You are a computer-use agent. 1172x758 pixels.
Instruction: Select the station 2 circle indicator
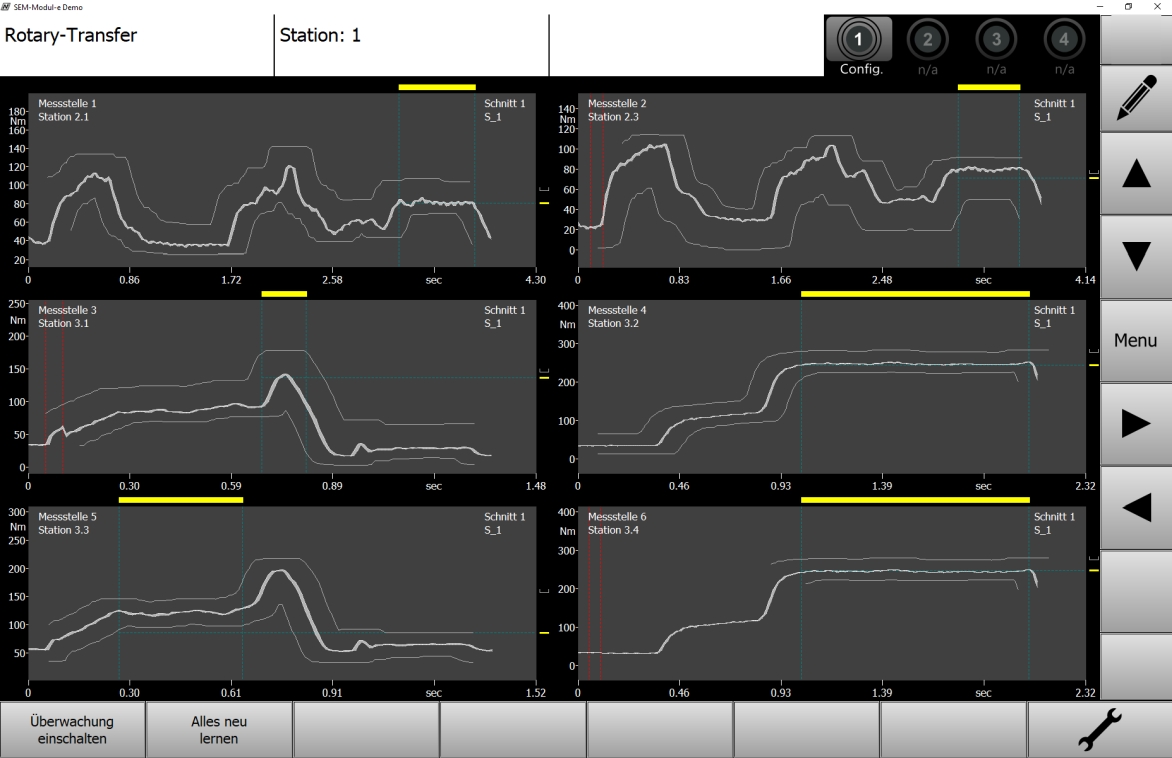pos(927,40)
